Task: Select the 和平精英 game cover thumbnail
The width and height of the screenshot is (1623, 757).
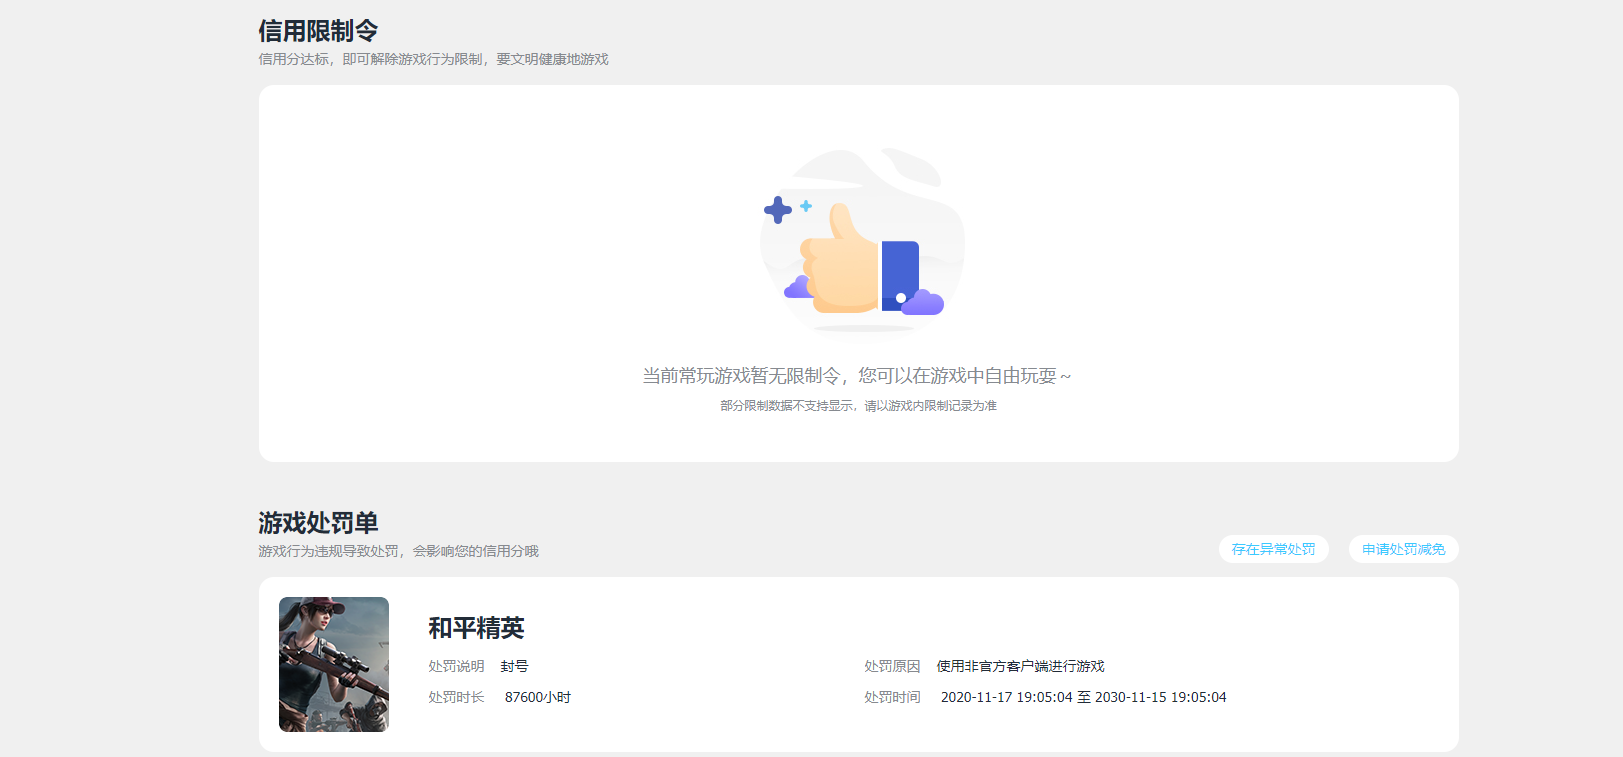Action: (x=334, y=664)
